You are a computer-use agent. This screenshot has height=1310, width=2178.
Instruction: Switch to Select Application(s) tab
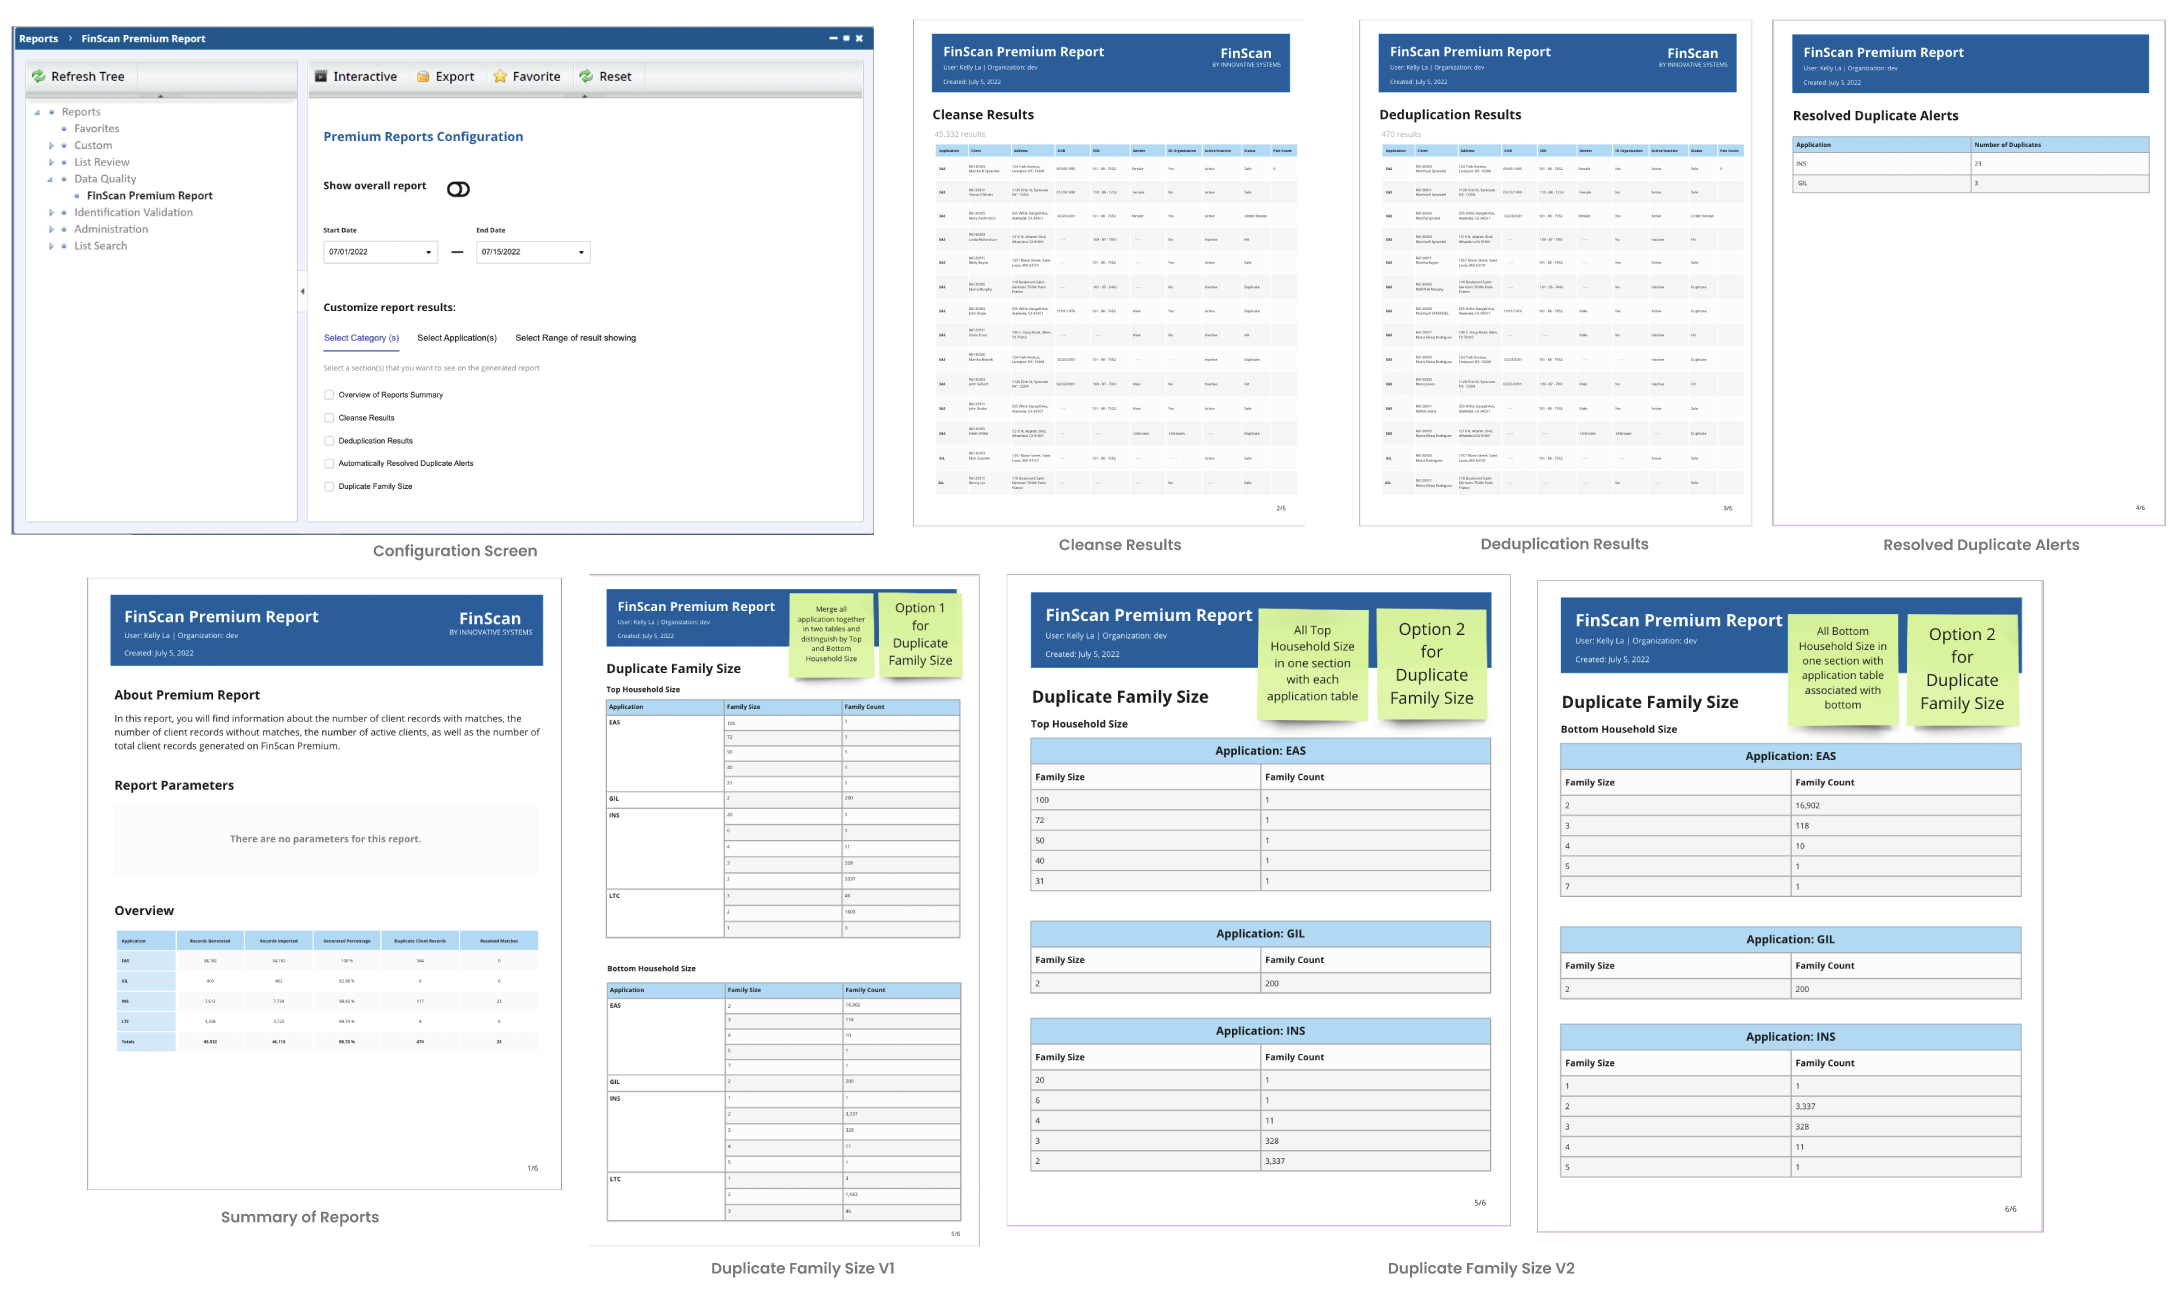[x=457, y=338]
